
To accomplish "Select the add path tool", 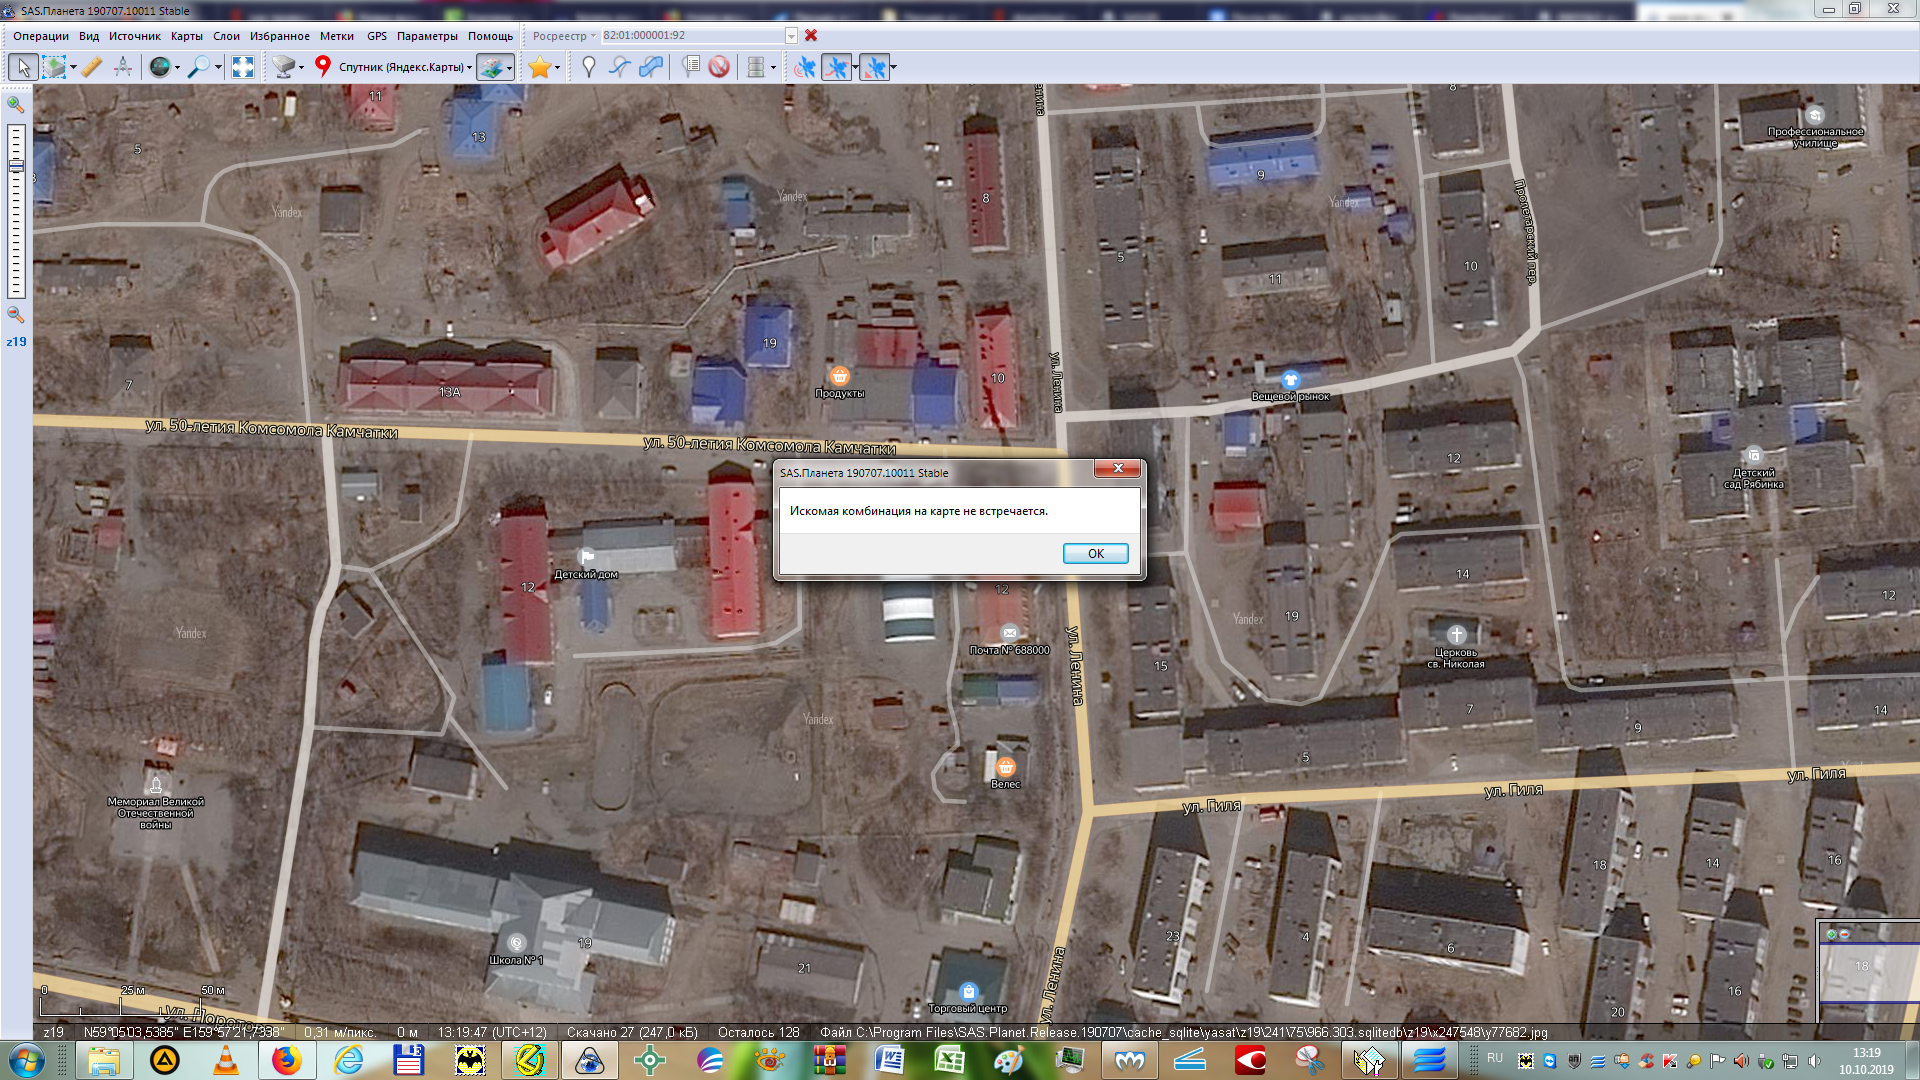I will (x=620, y=67).
